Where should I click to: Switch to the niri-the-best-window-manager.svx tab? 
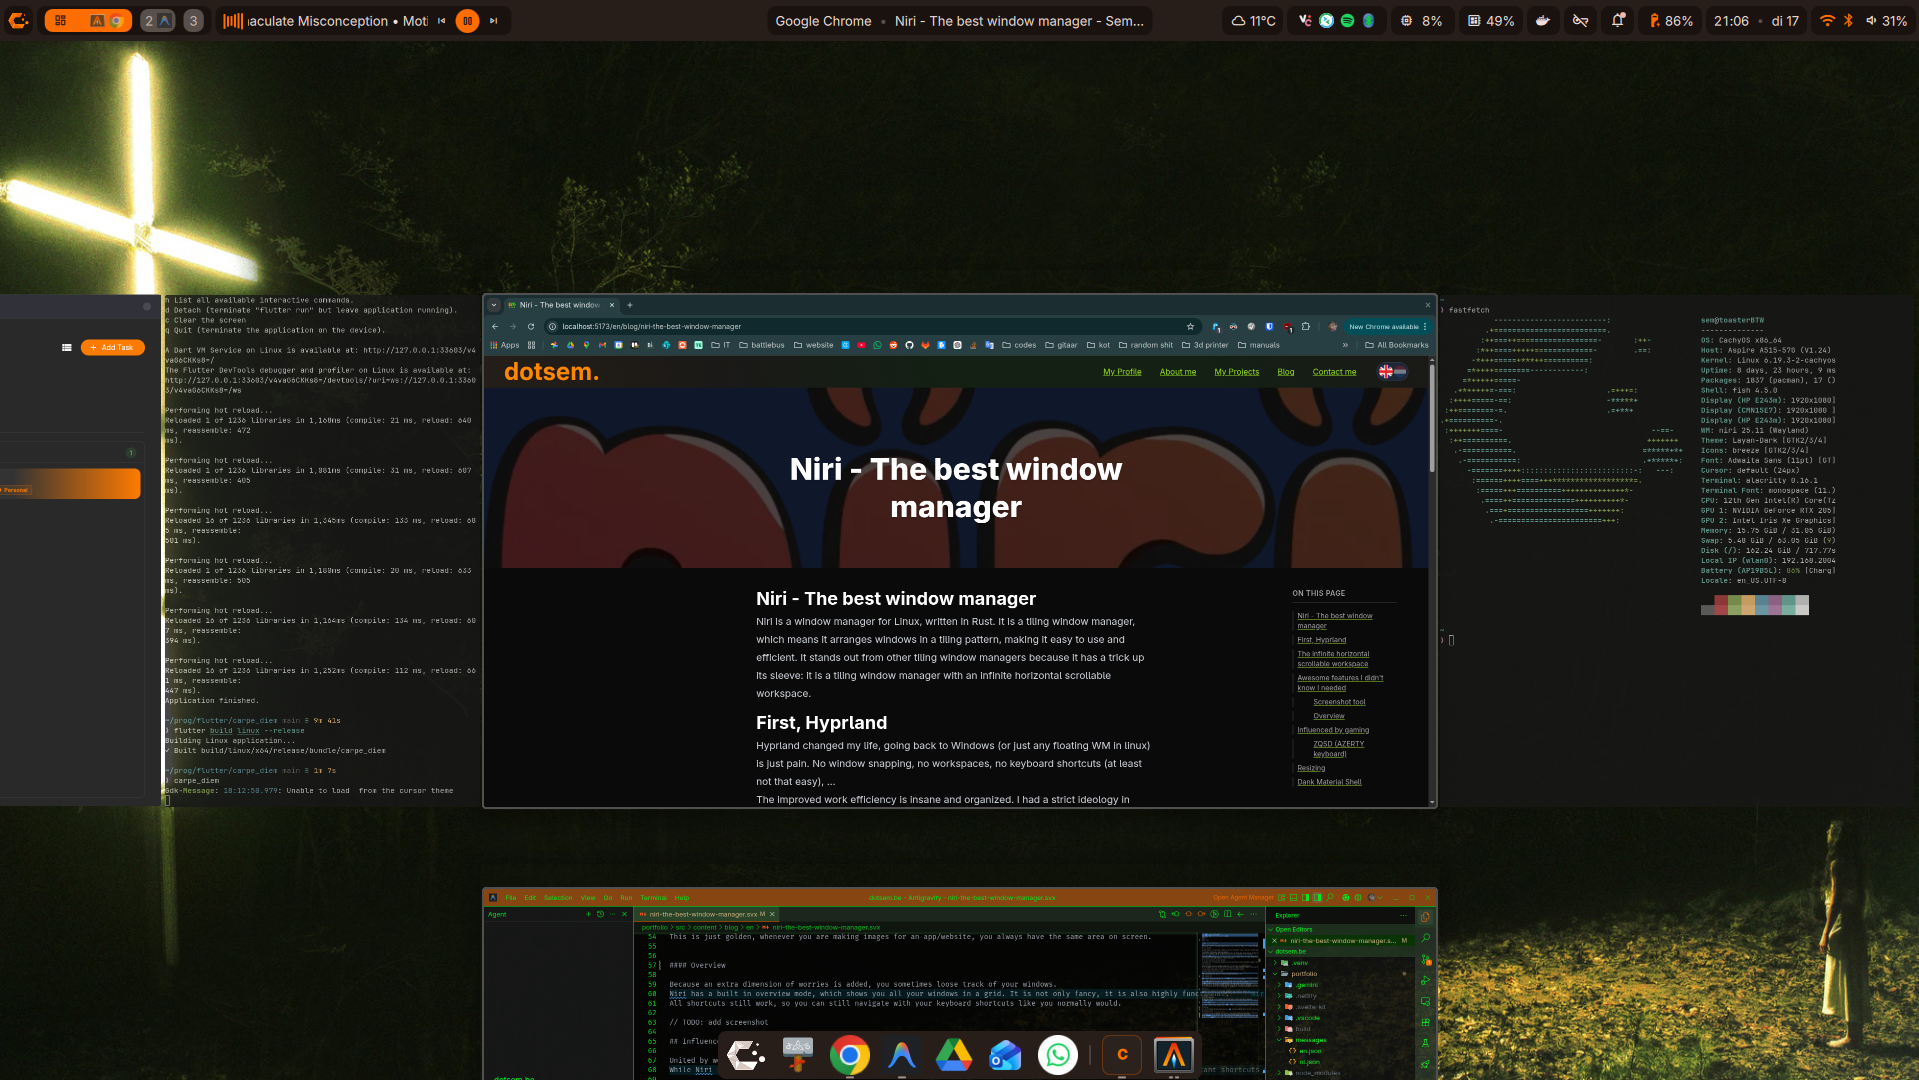pos(700,913)
